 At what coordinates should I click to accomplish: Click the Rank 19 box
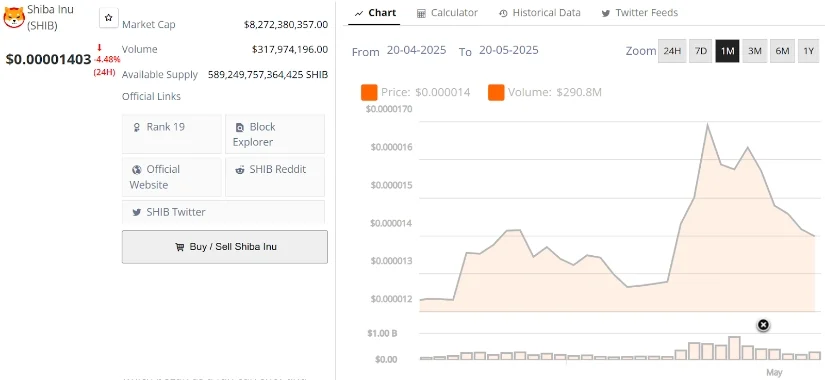coord(172,134)
